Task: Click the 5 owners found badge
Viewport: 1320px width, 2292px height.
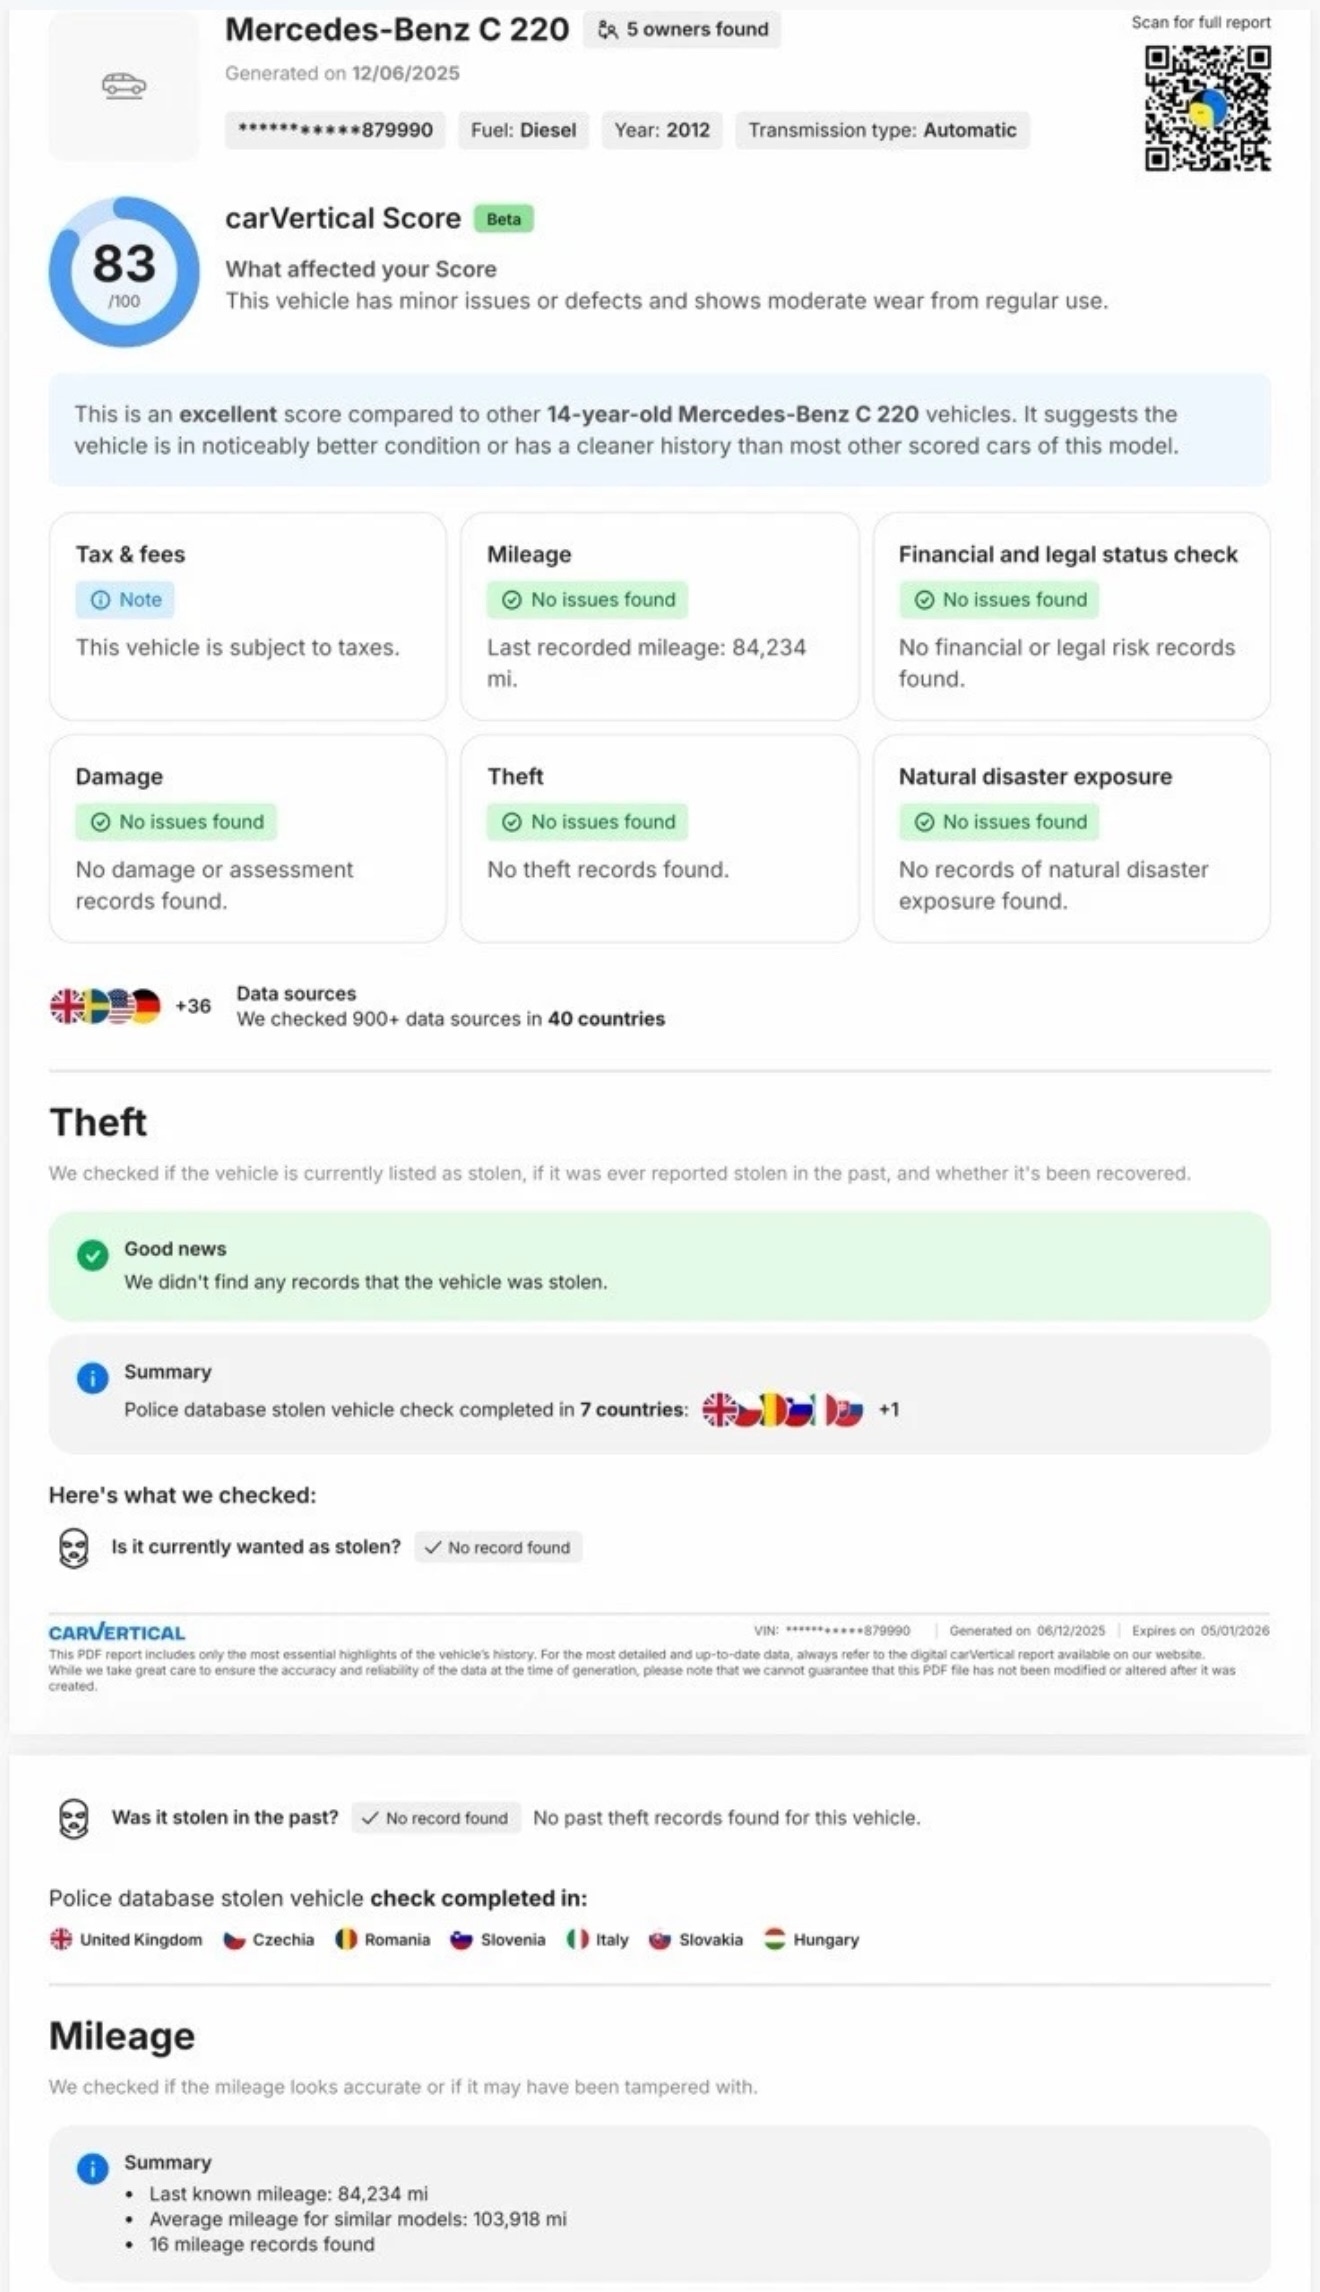Action: click(683, 30)
